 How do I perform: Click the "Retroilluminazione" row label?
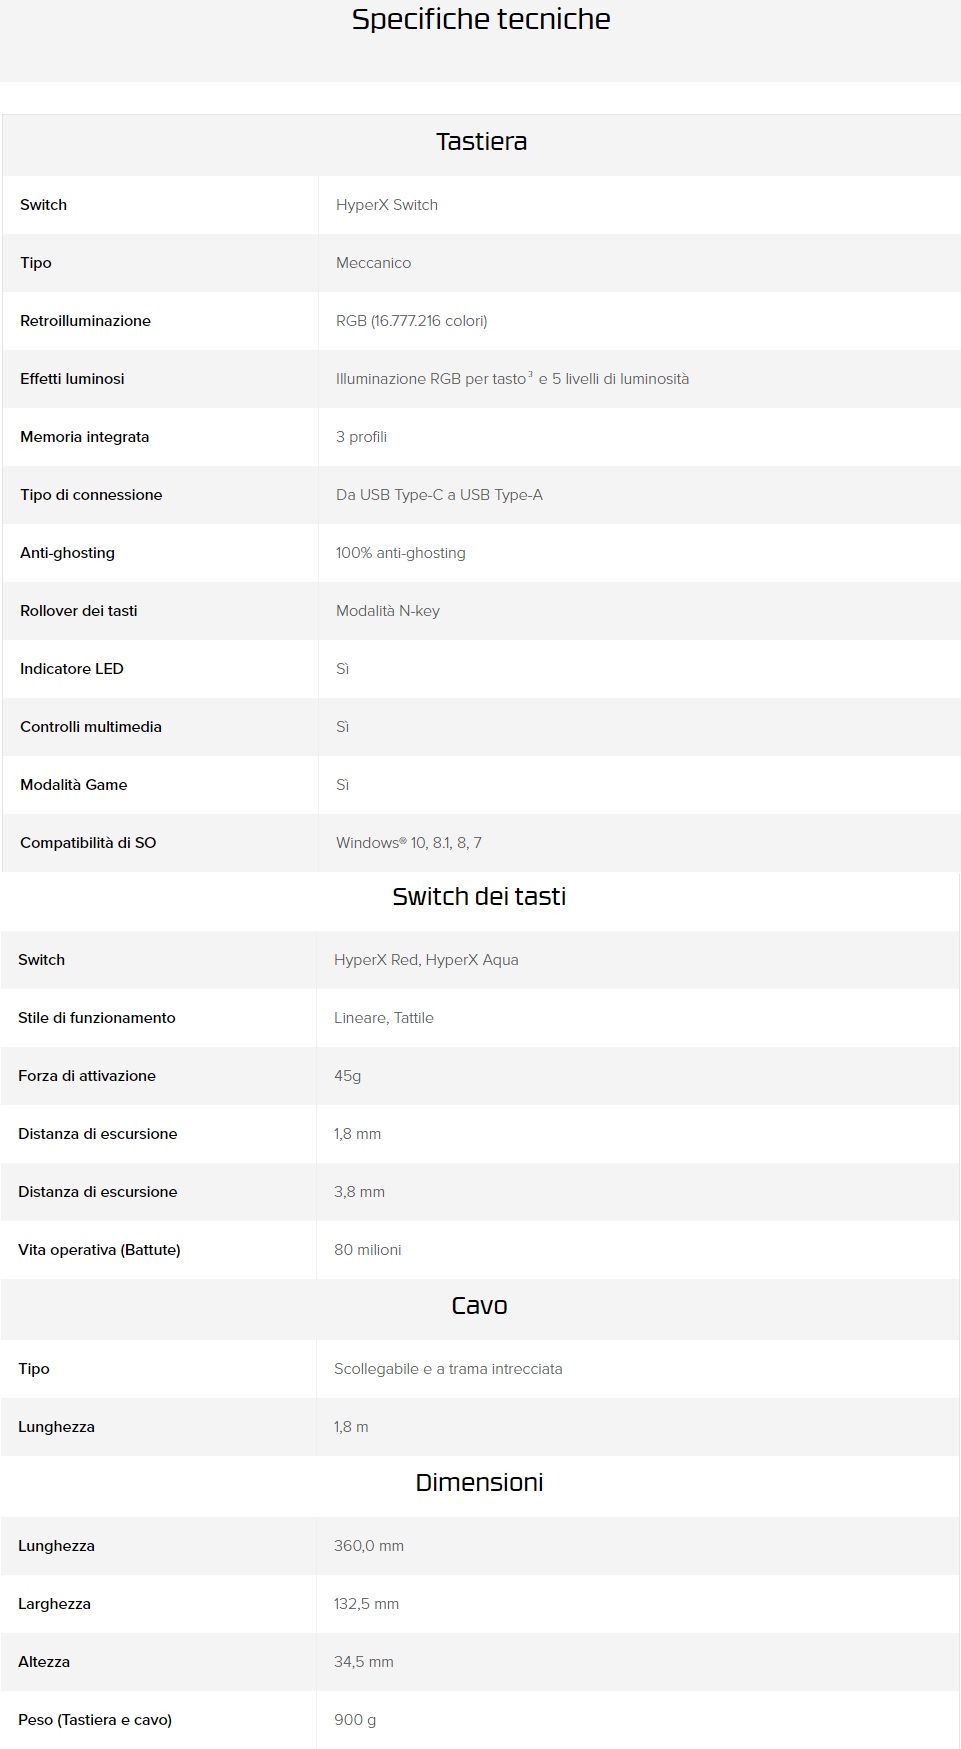[x=85, y=321]
